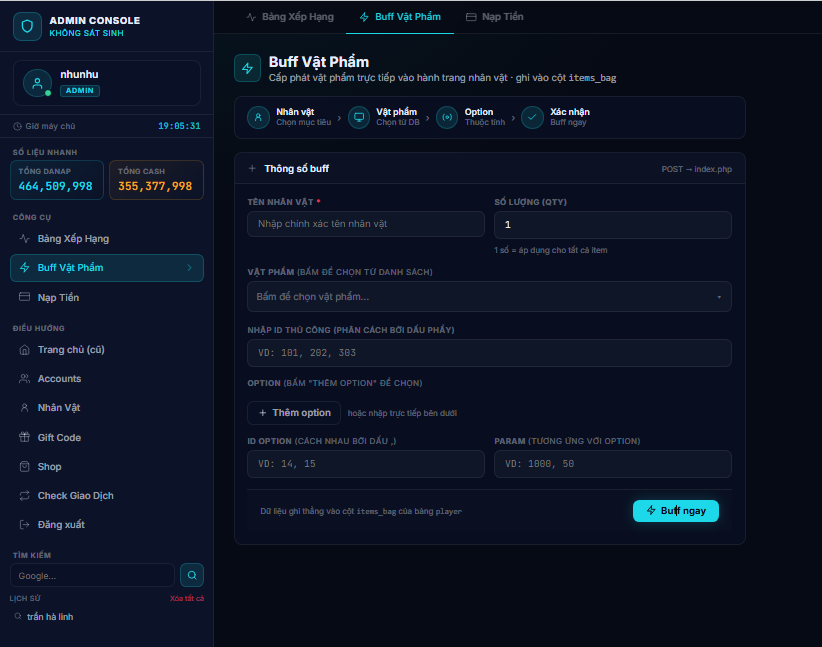The width and height of the screenshot is (822, 647).
Task: Click the Xóa tất cả link
Action: 187,598
